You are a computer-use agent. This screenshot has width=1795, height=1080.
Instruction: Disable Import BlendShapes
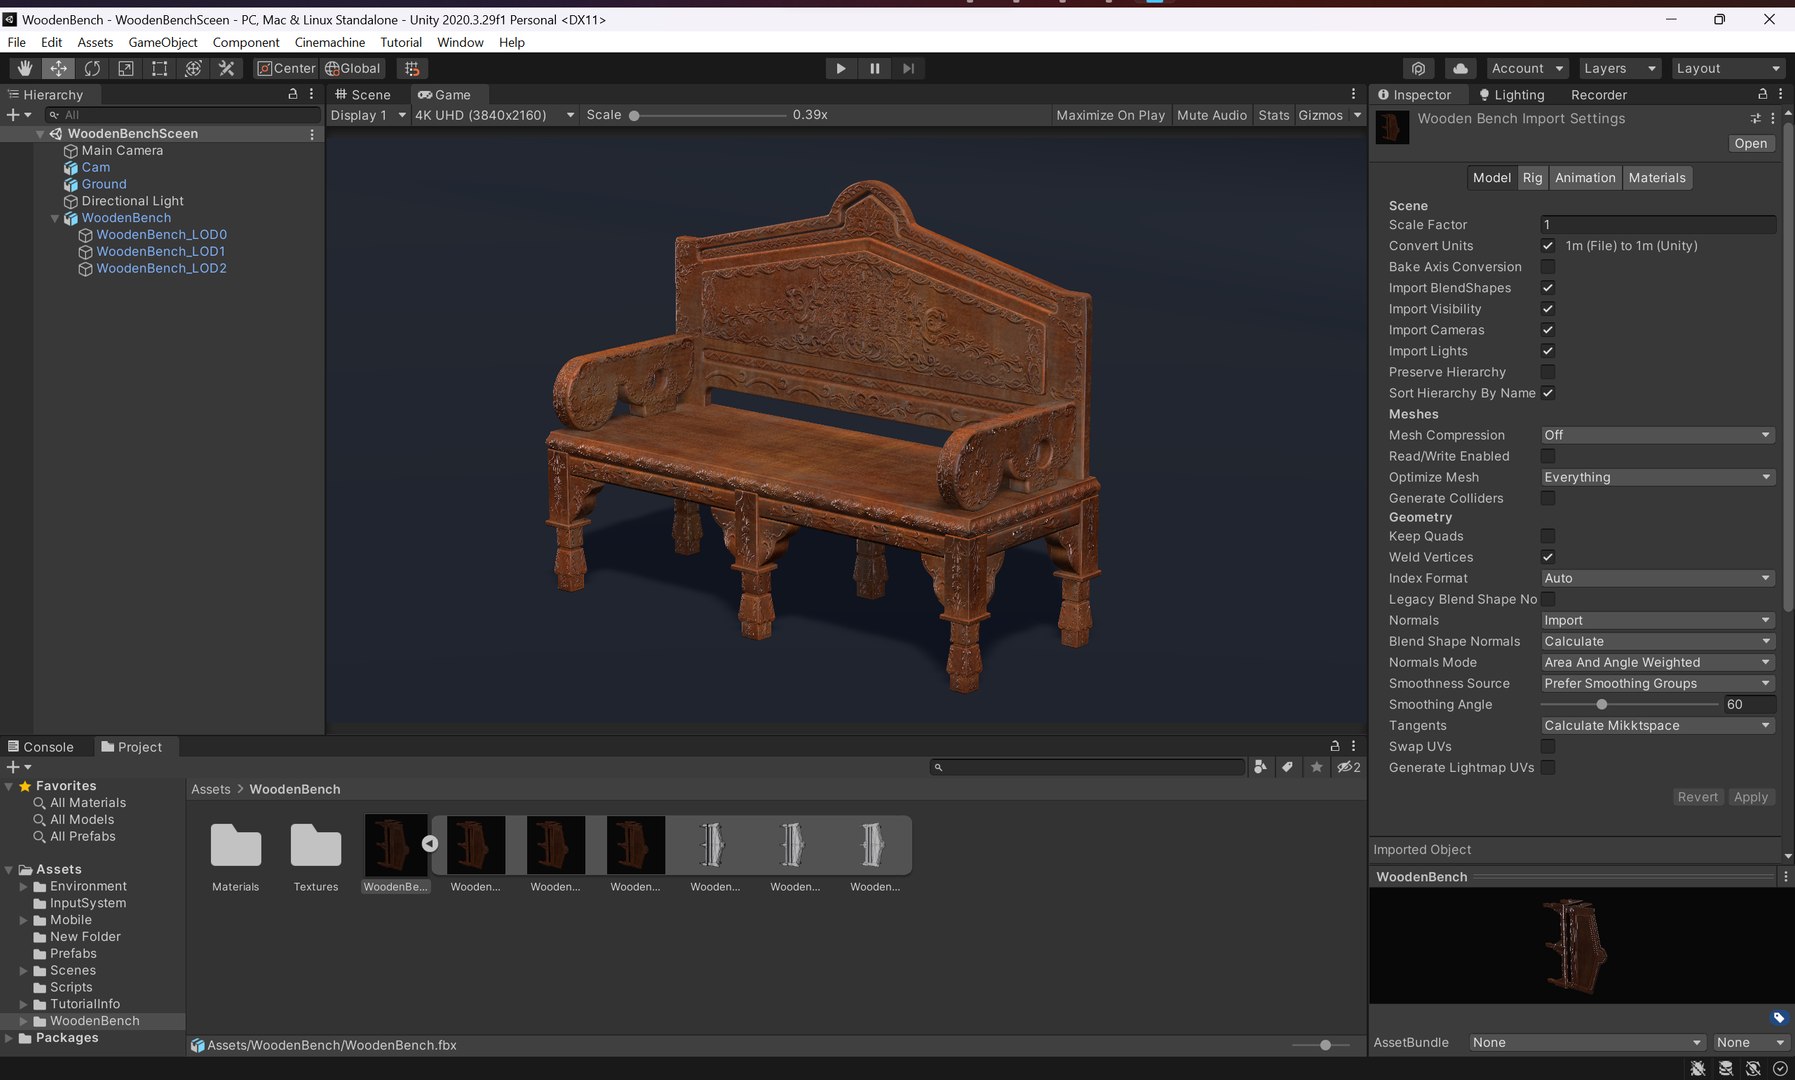pos(1548,288)
